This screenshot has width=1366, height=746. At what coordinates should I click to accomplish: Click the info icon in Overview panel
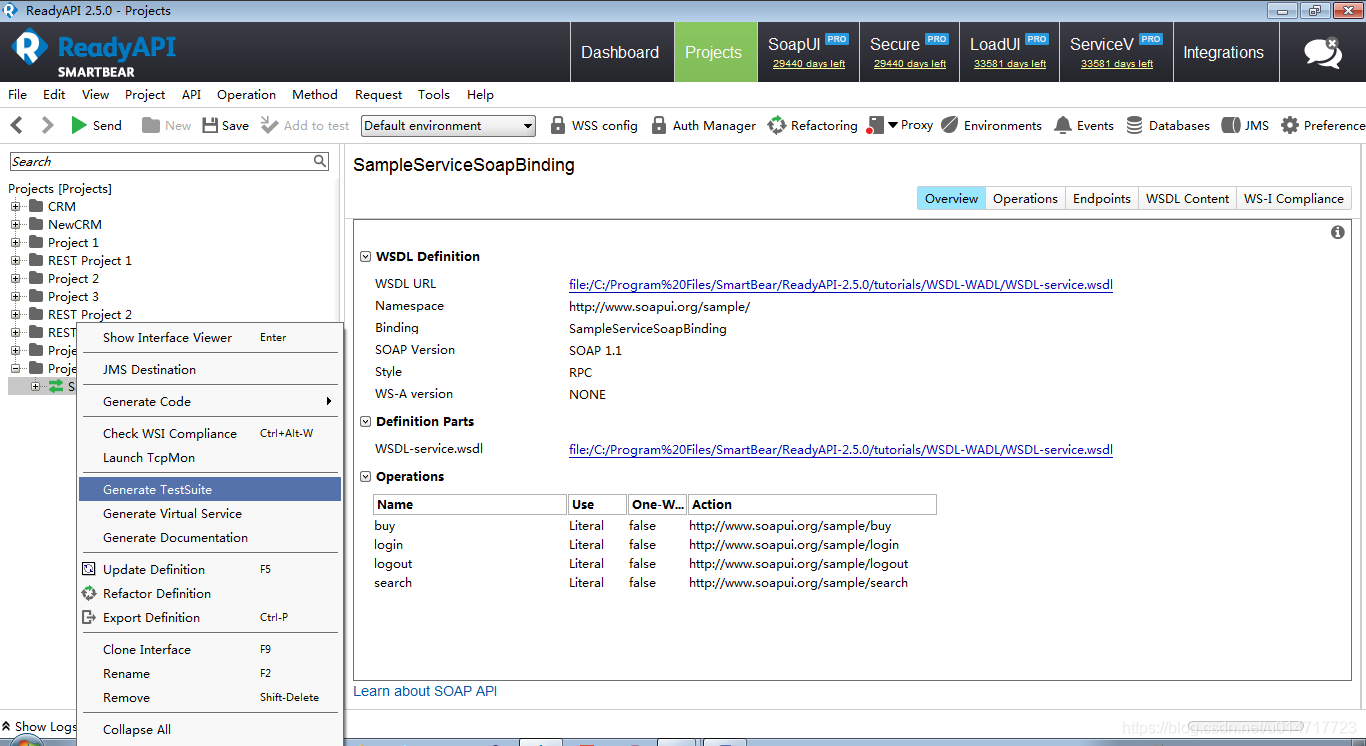click(x=1338, y=232)
